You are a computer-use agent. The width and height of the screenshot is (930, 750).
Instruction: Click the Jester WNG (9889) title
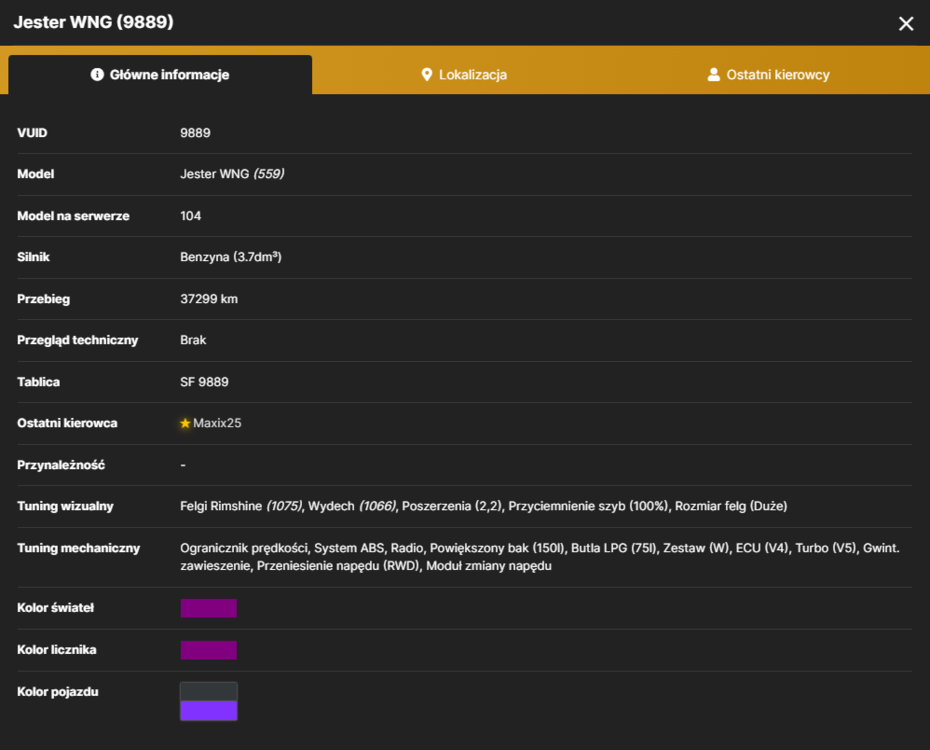(x=94, y=22)
